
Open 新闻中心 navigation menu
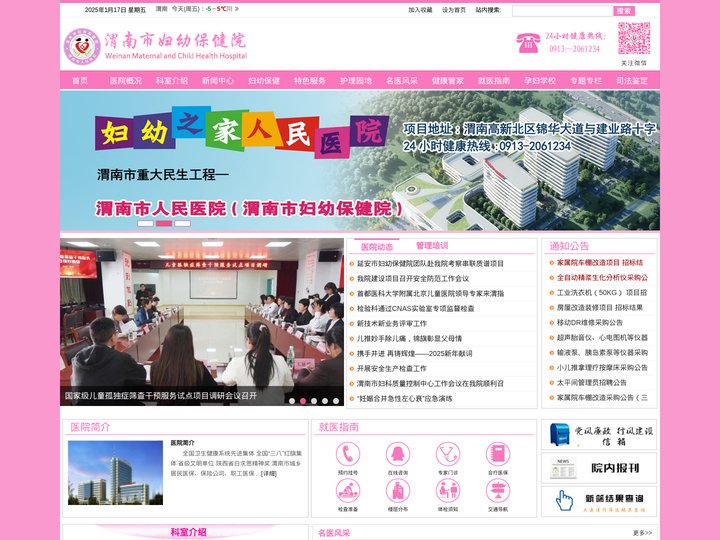(218, 80)
